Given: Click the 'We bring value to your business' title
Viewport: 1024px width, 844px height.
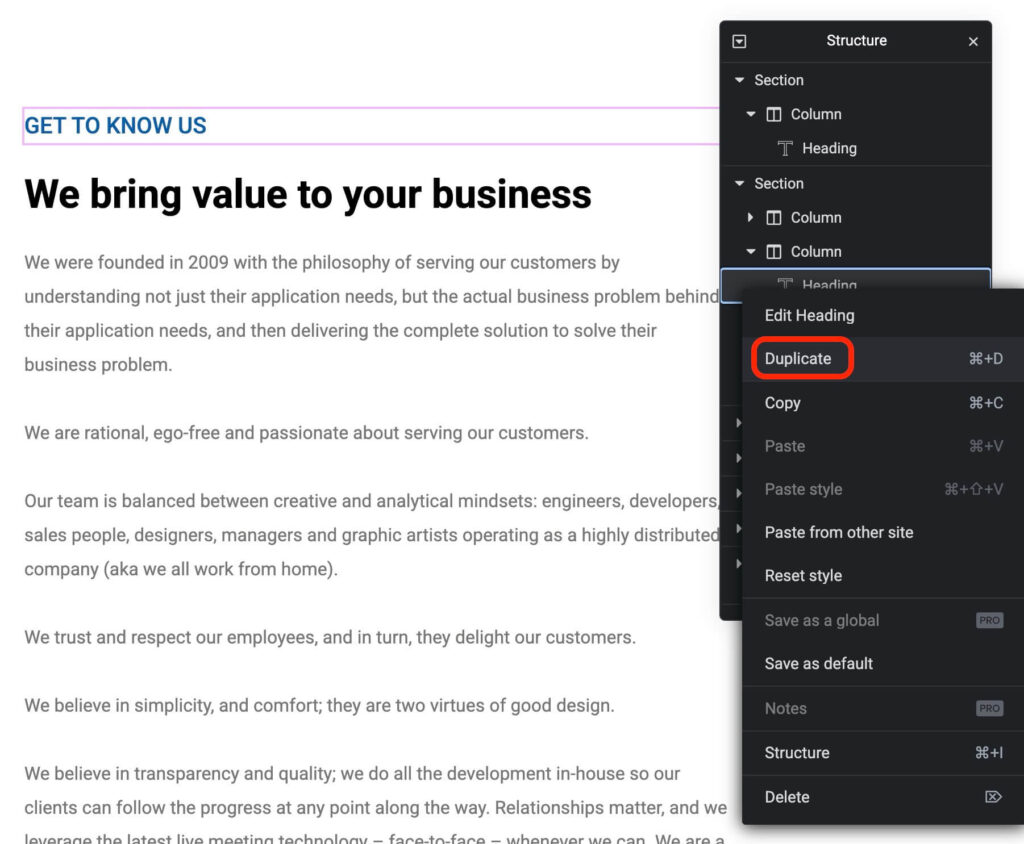Looking at the screenshot, I should point(307,194).
